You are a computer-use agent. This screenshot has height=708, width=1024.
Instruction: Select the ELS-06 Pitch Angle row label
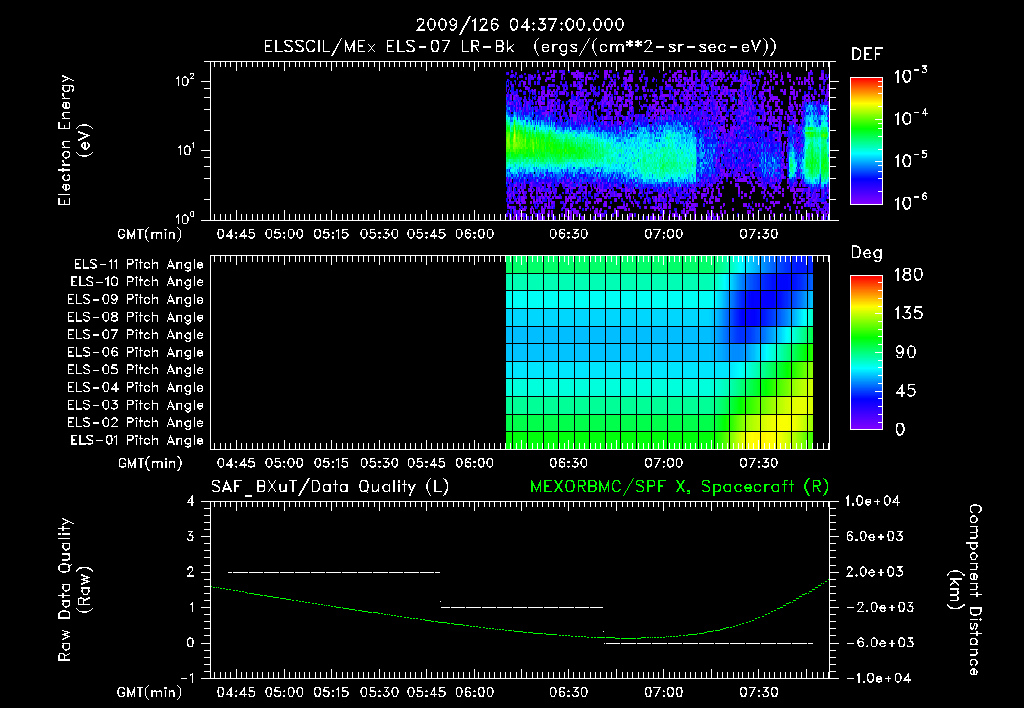(135, 353)
